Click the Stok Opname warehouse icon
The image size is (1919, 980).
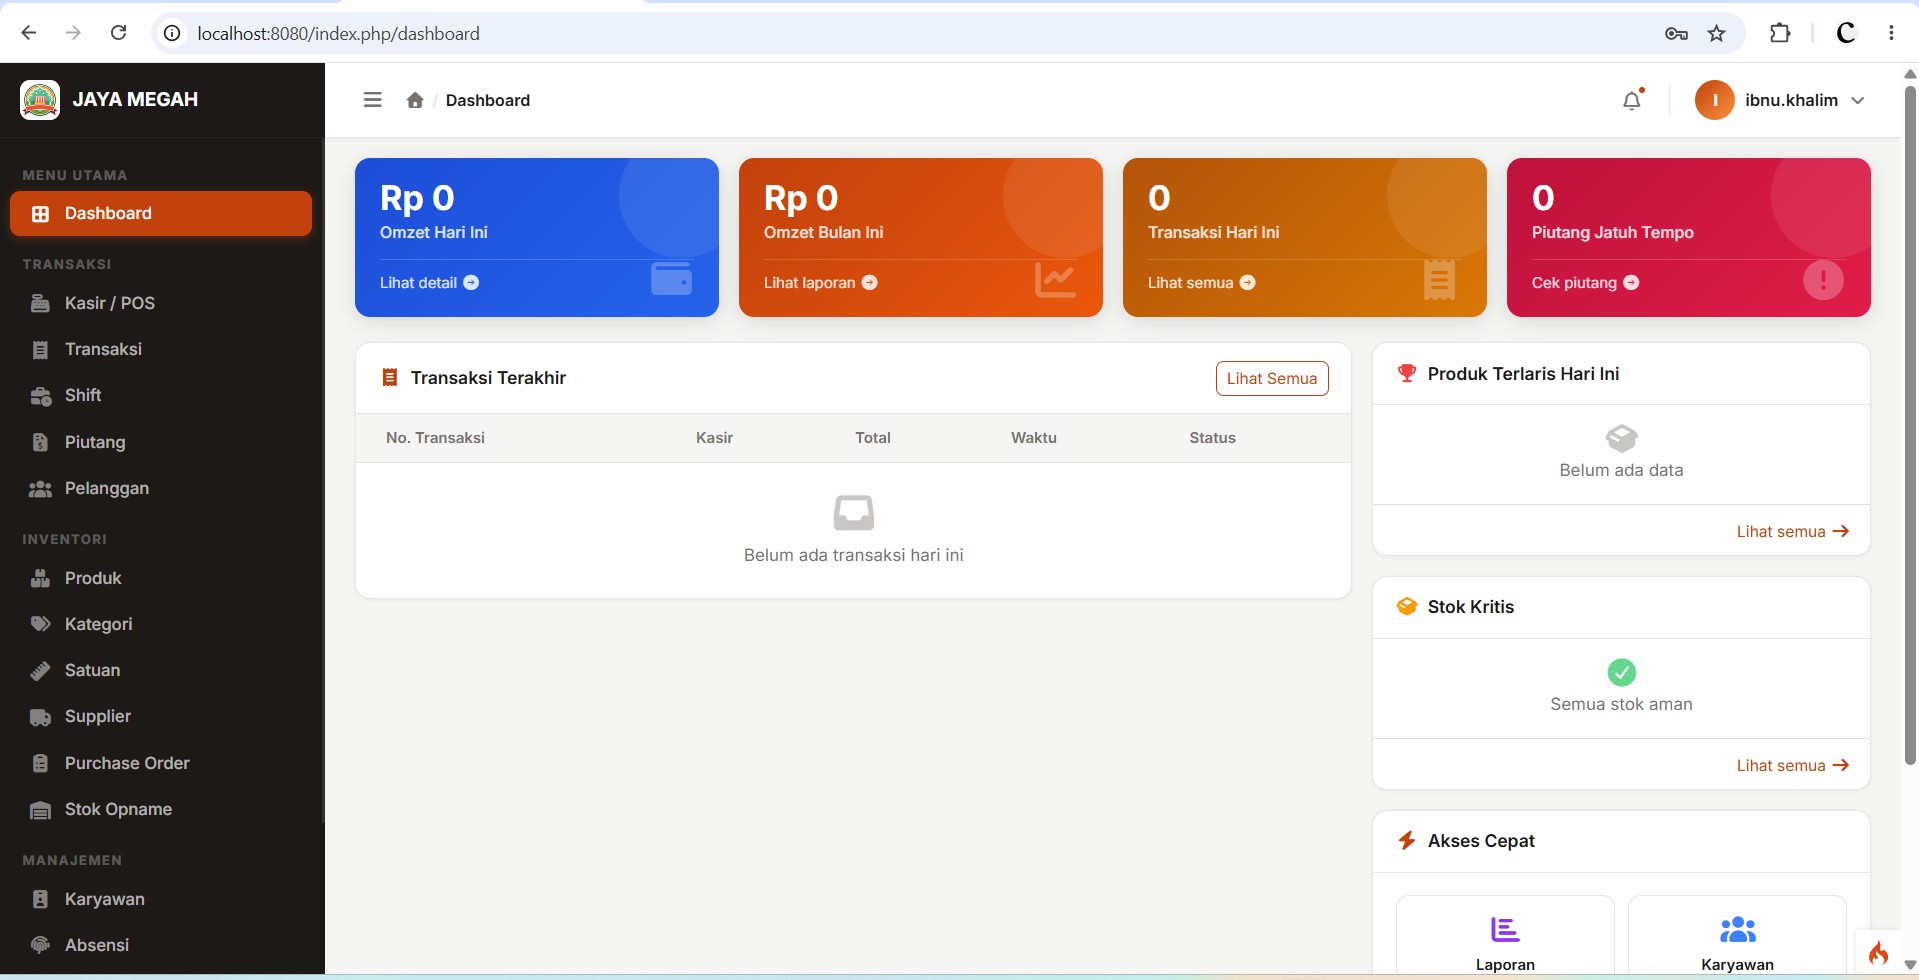(x=40, y=810)
